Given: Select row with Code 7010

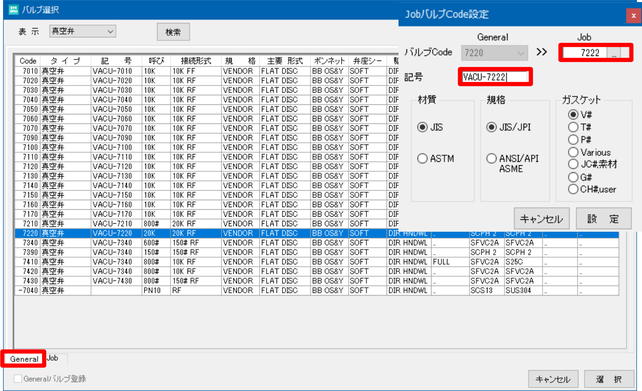Looking at the screenshot, I should point(206,71).
